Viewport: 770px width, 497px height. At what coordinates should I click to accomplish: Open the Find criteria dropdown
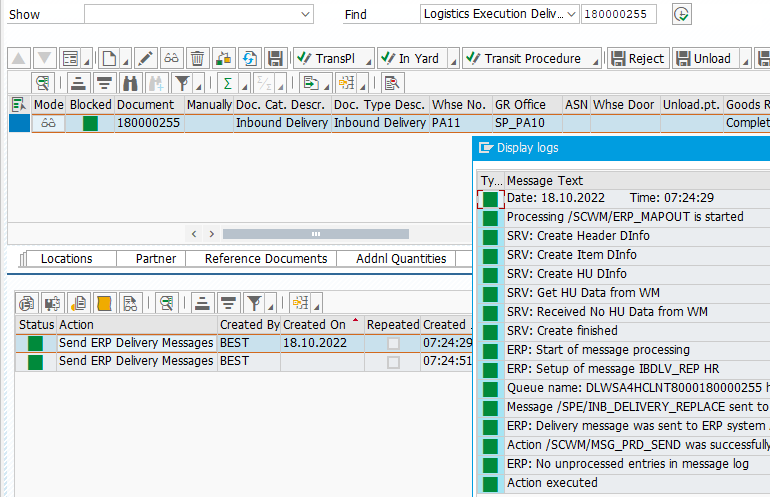click(x=572, y=14)
